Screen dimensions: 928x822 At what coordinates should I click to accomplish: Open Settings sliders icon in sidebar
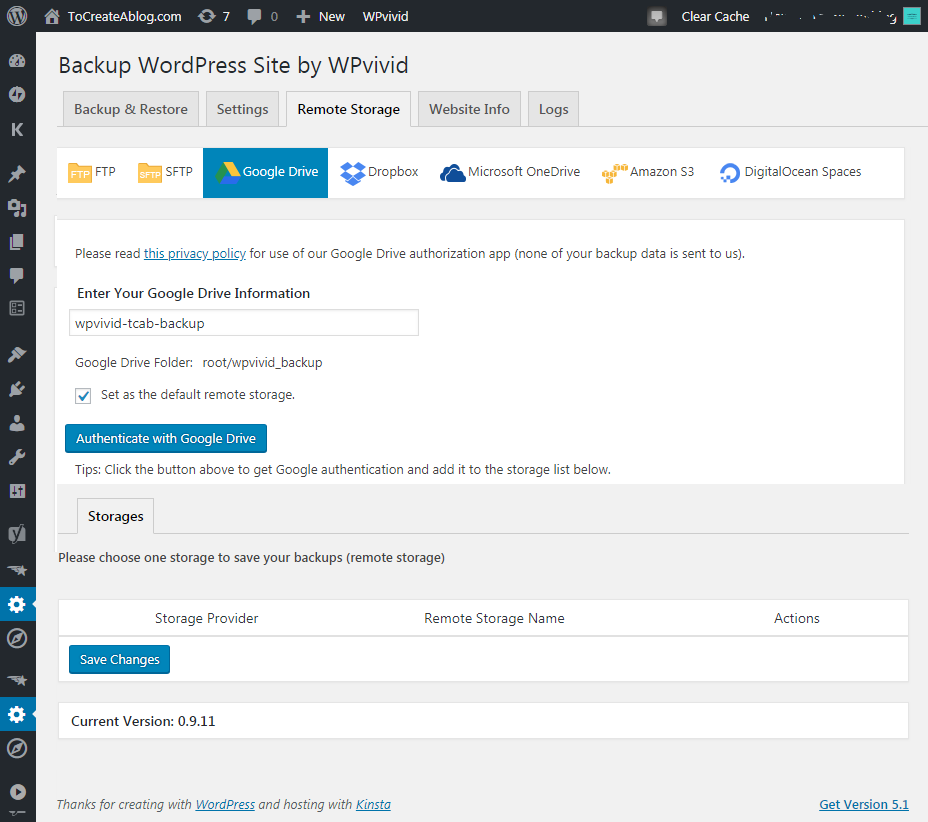[x=17, y=491]
